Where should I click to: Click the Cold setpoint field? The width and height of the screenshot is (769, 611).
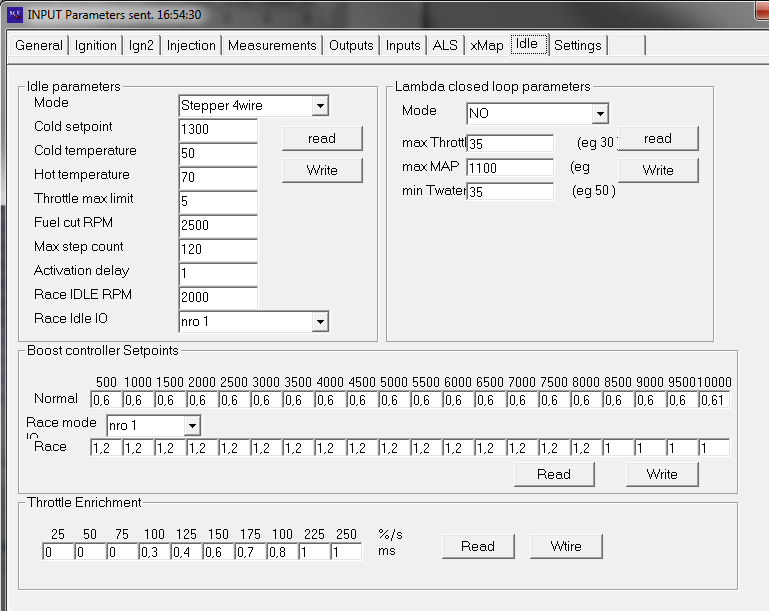218,130
